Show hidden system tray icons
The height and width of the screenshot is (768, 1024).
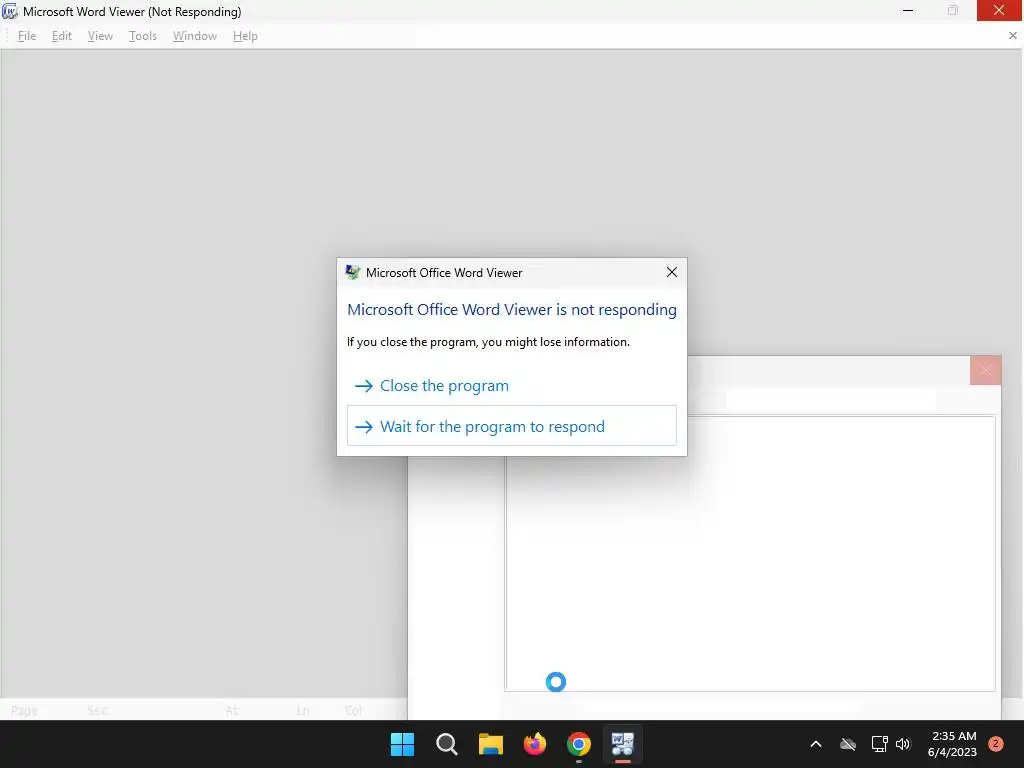816,744
